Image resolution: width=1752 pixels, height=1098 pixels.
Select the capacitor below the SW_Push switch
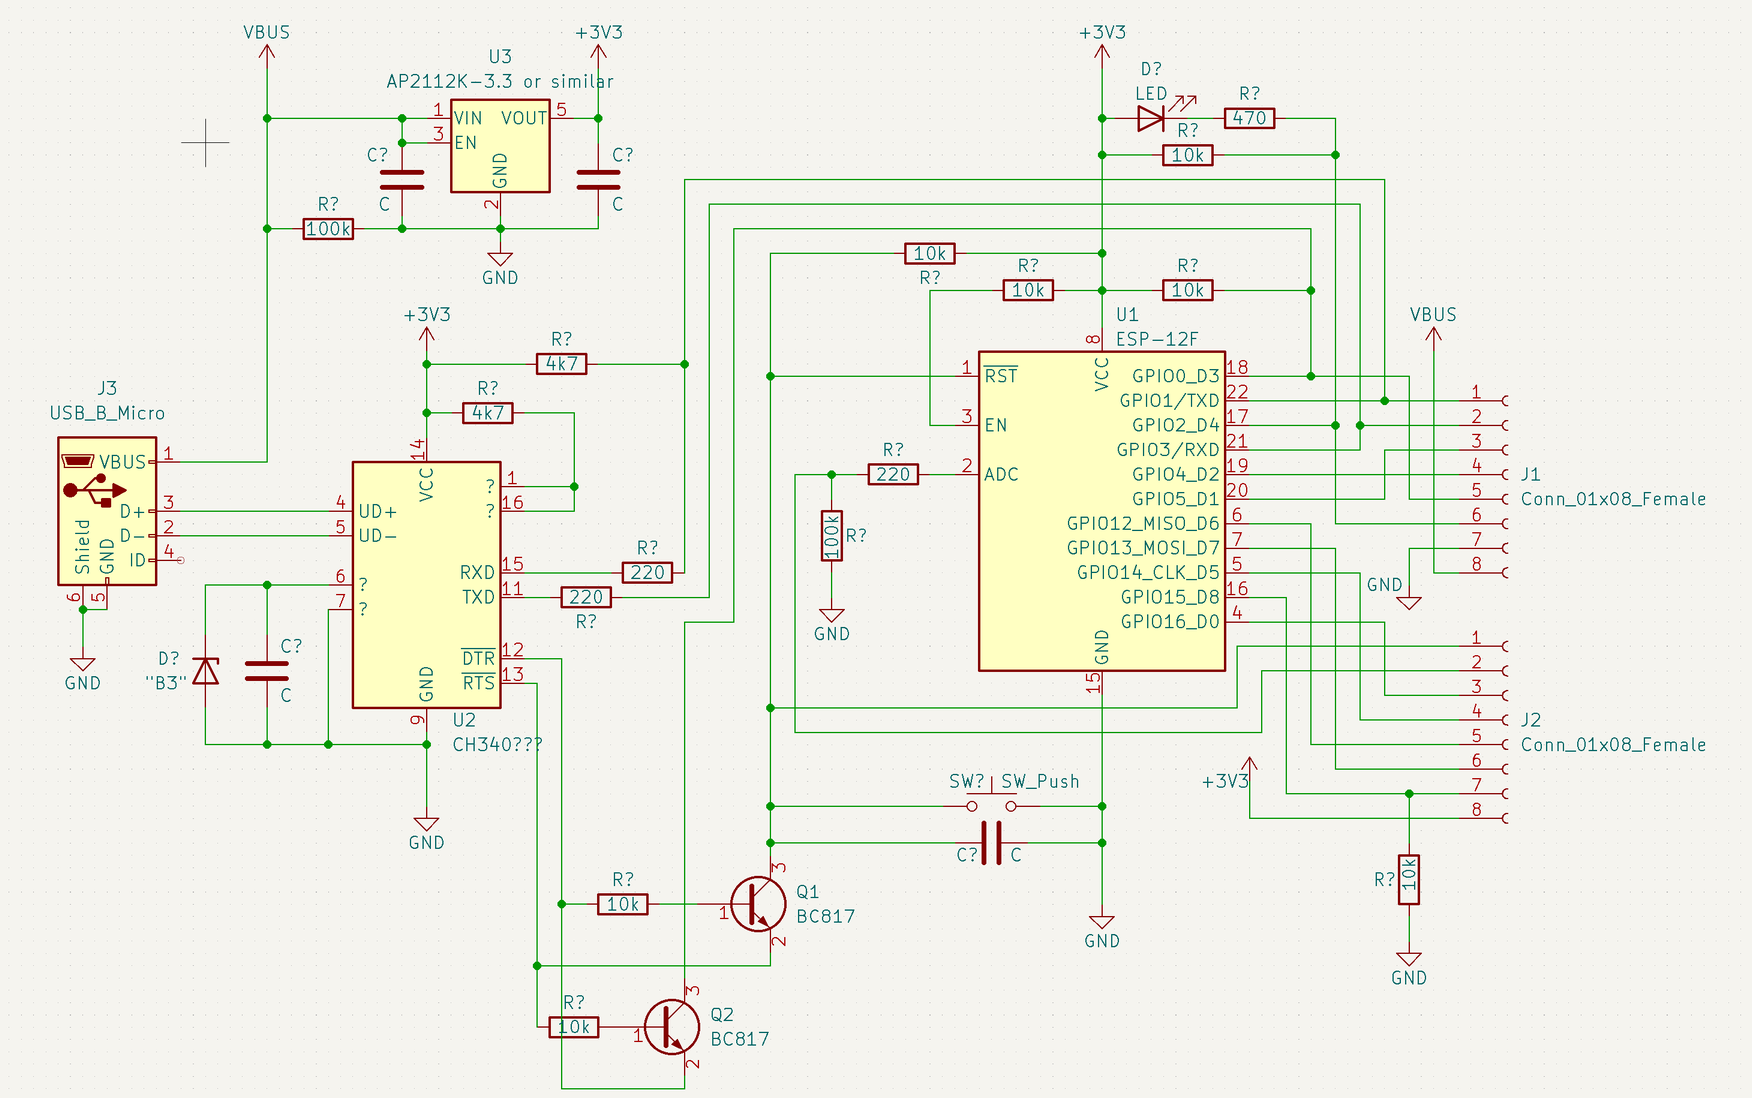(991, 842)
